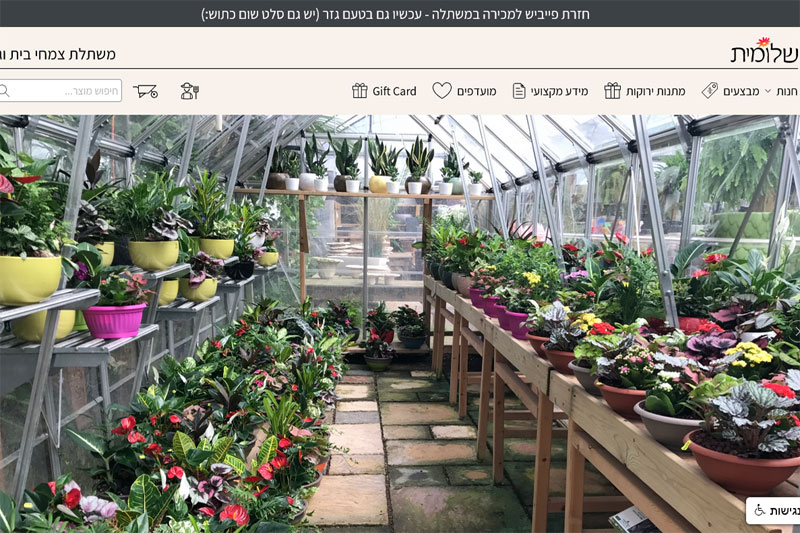Click the price tag icon beside מבצעים
This screenshot has height=533, width=800.
tap(710, 91)
